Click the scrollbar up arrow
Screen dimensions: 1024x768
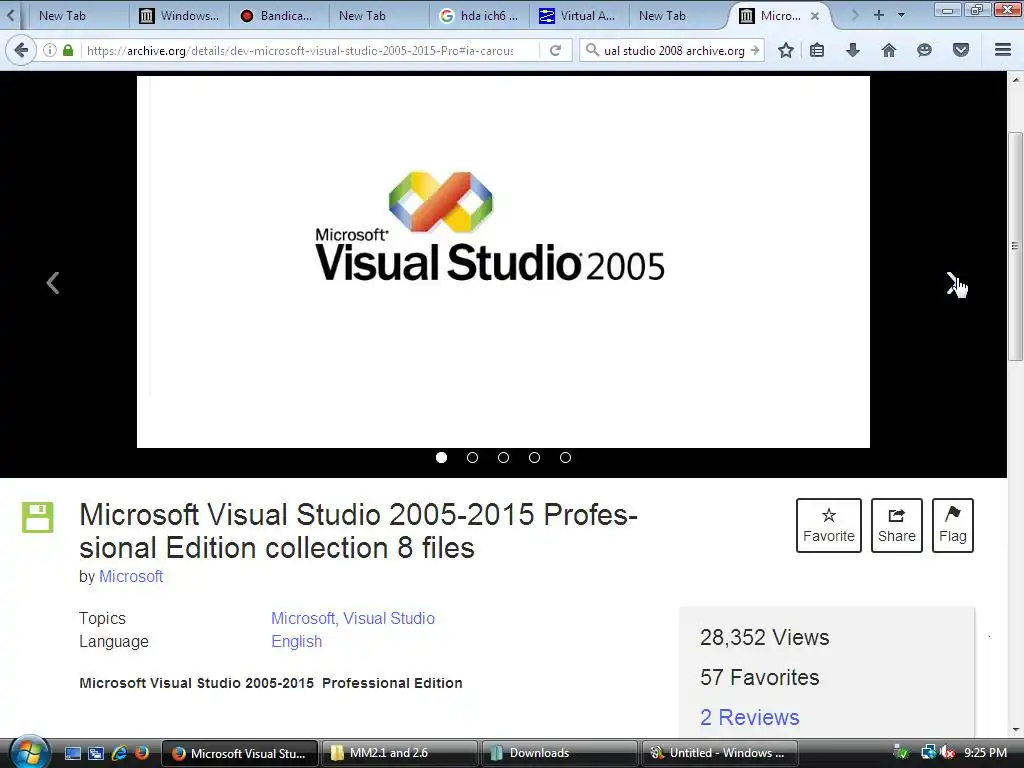1015,80
